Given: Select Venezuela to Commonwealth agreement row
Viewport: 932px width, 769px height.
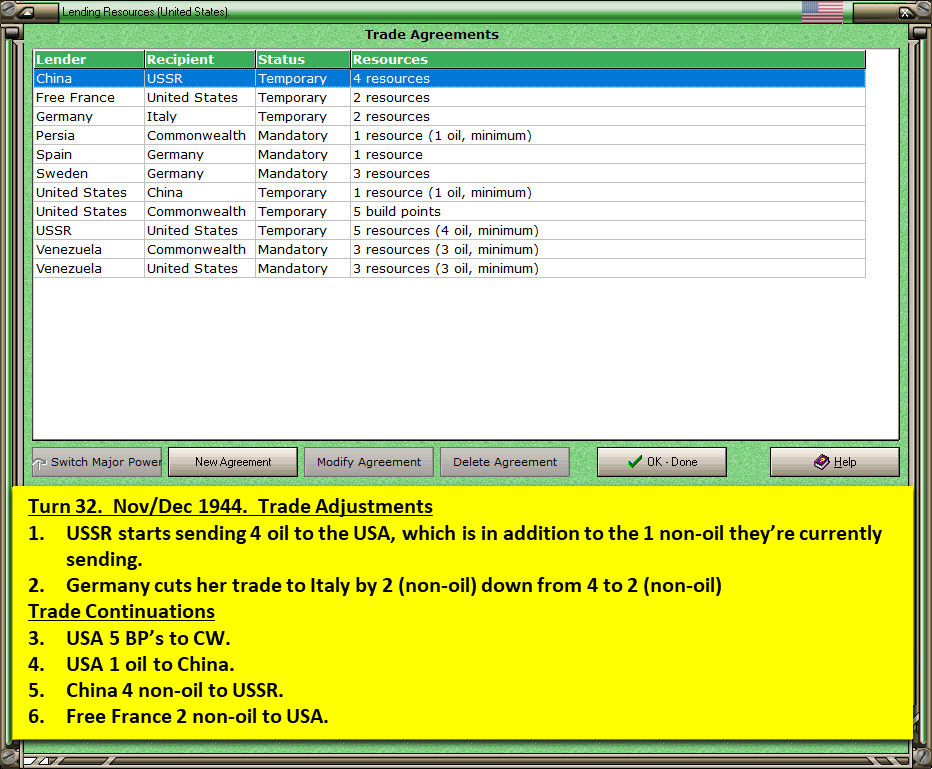Looking at the screenshot, I should click(x=449, y=250).
